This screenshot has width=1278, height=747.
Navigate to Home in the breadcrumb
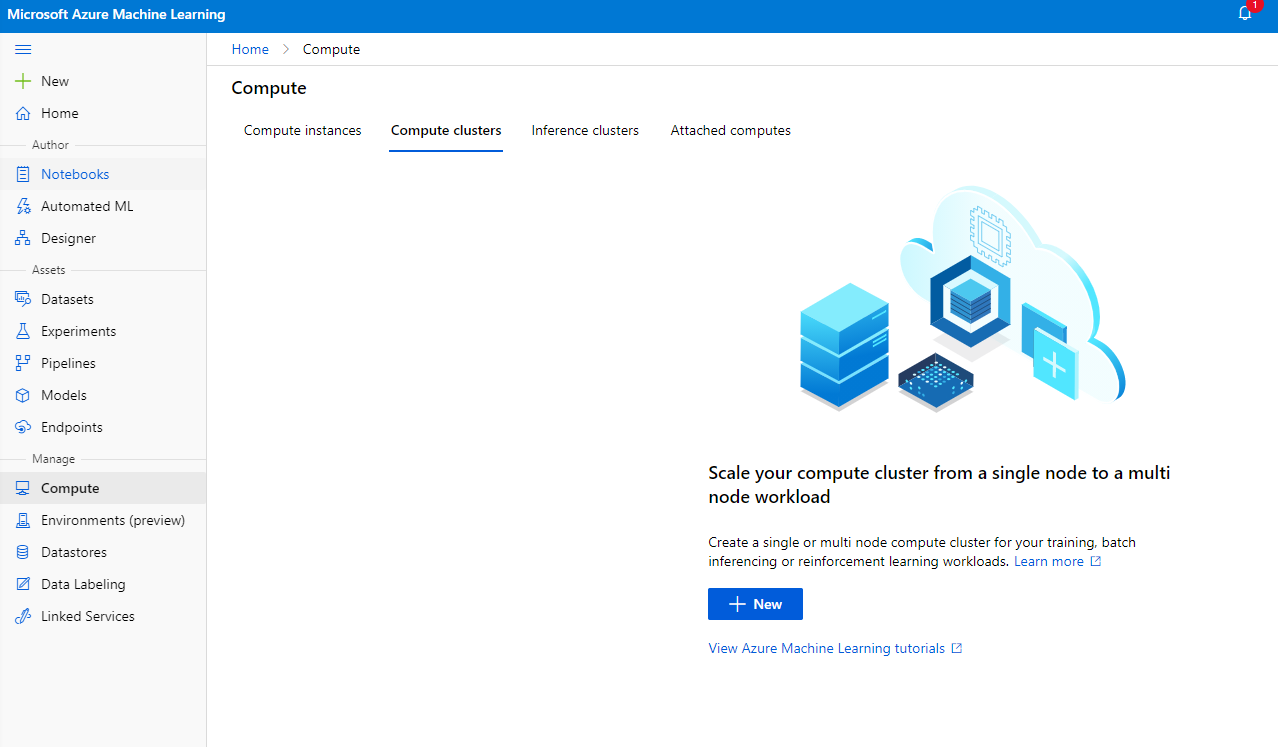(x=250, y=49)
